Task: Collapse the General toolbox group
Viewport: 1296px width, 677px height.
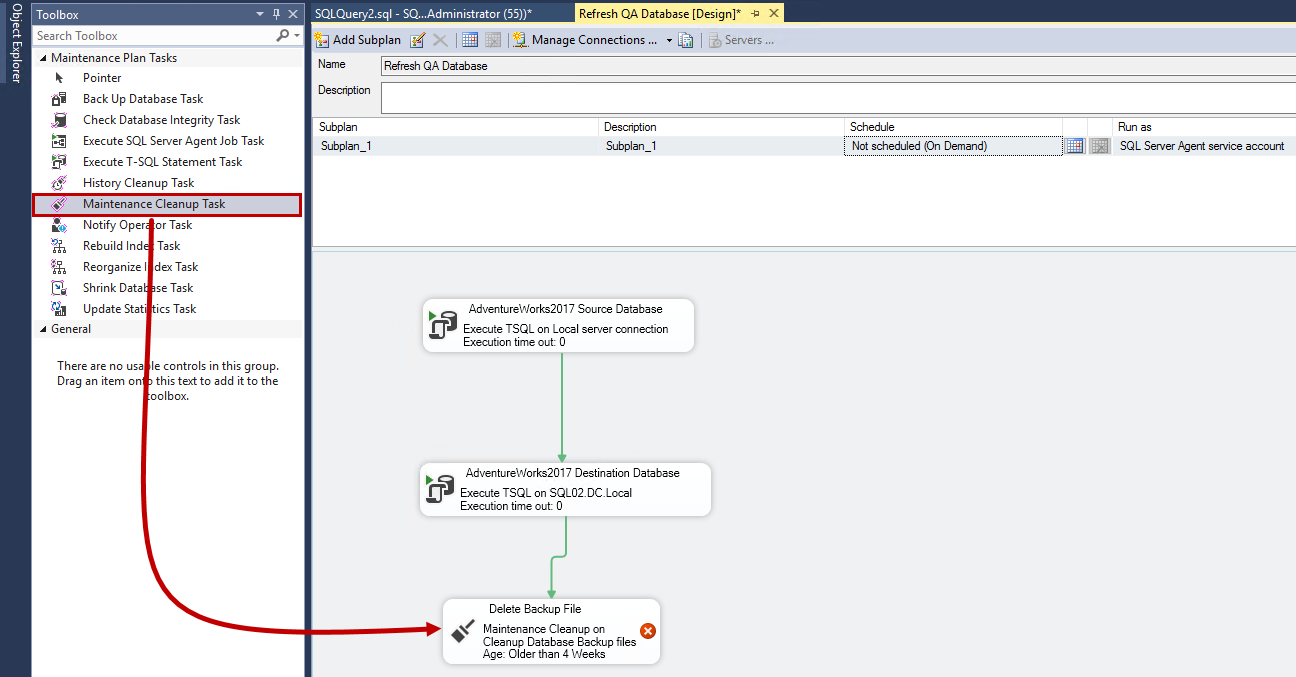Action: [43, 329]
